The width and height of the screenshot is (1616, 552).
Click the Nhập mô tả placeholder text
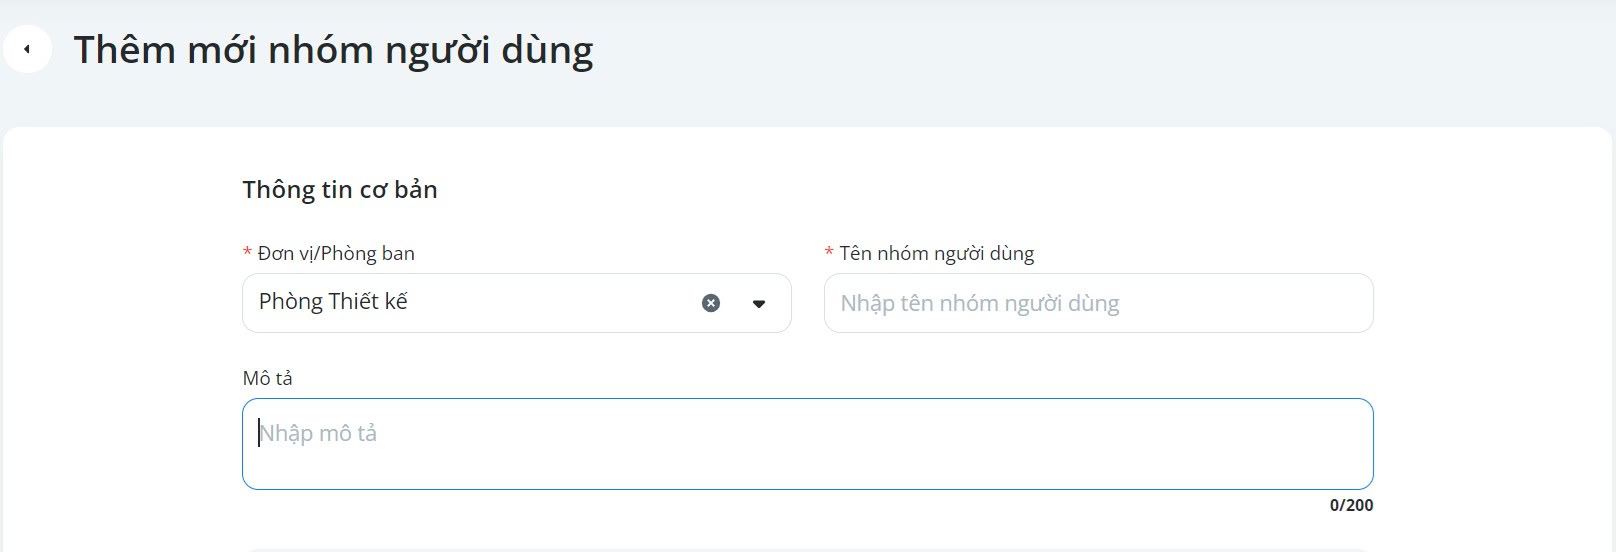point(318,433)
